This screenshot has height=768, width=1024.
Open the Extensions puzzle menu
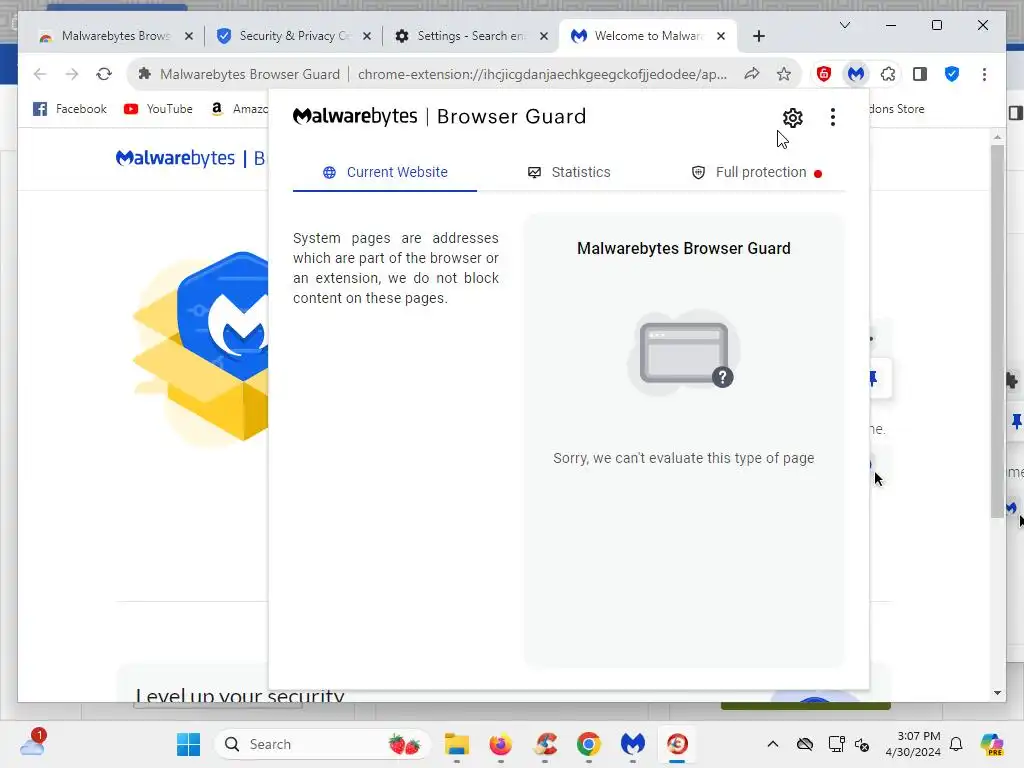point(888,74)
